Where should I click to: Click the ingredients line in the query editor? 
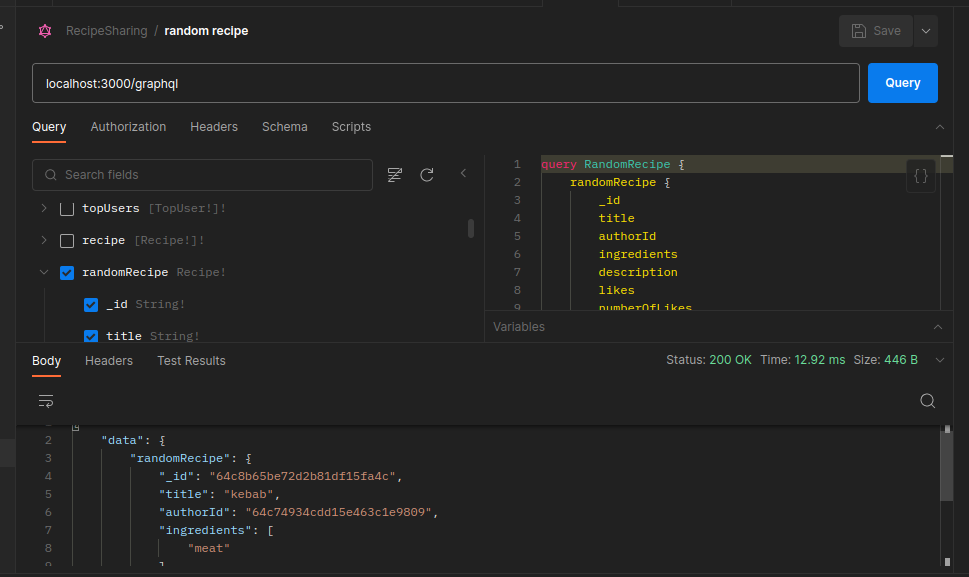[x=638, y=254]
